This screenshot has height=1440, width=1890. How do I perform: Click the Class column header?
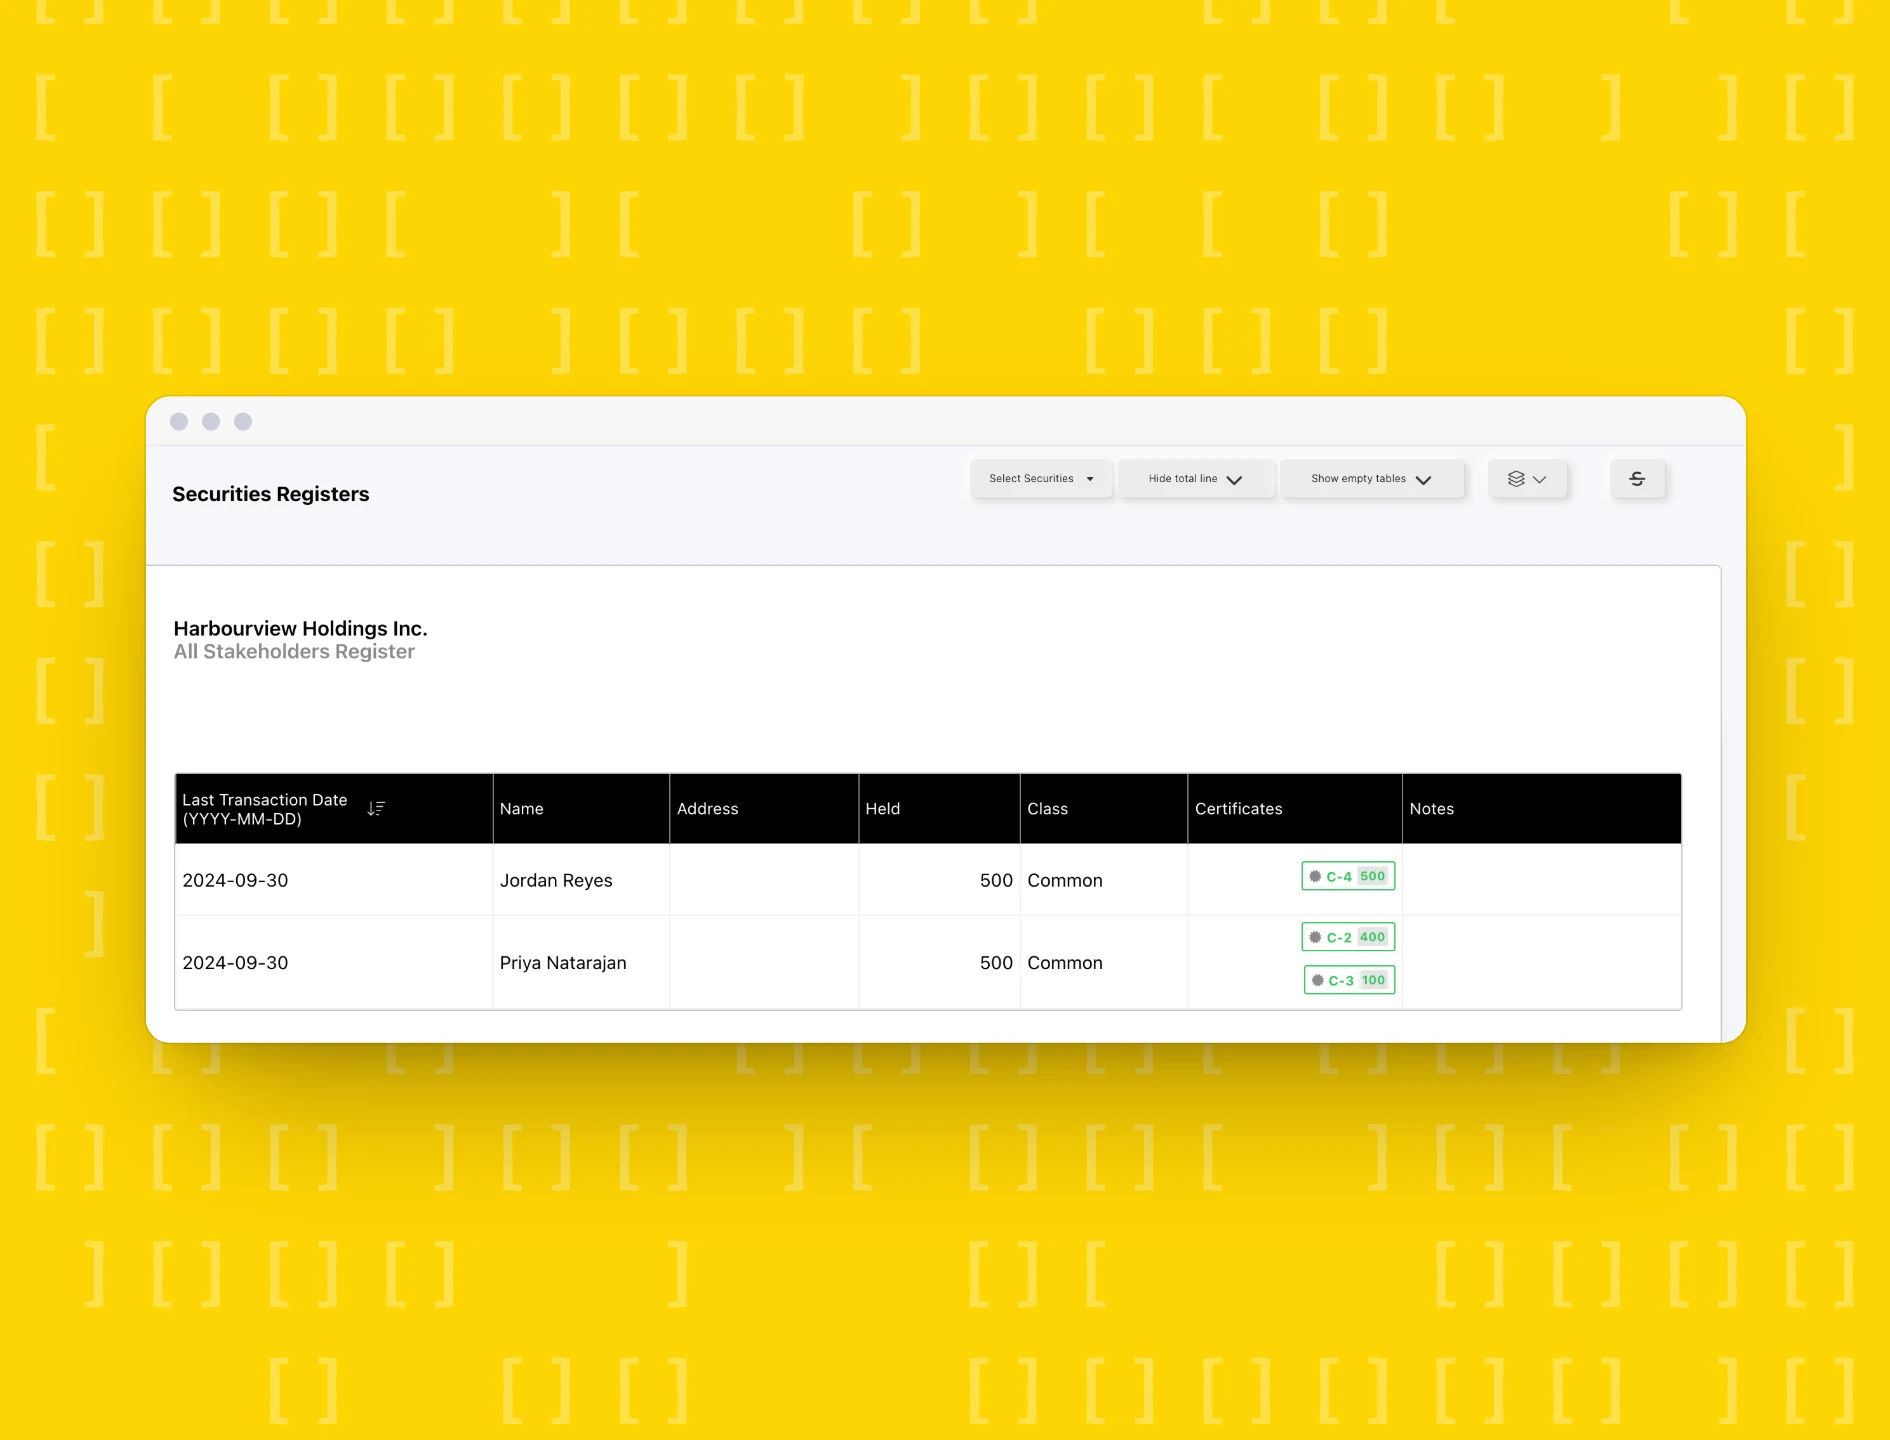click(x=1104, y=808)
